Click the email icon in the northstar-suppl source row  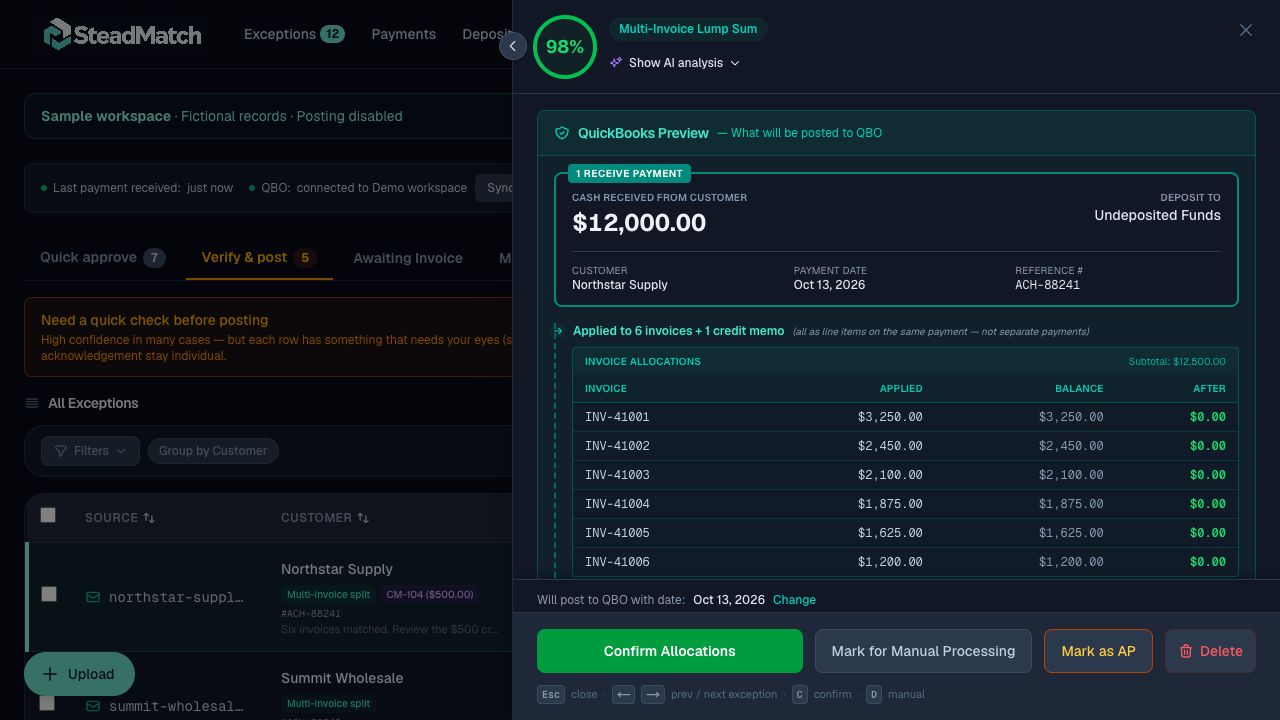[93, 597]
